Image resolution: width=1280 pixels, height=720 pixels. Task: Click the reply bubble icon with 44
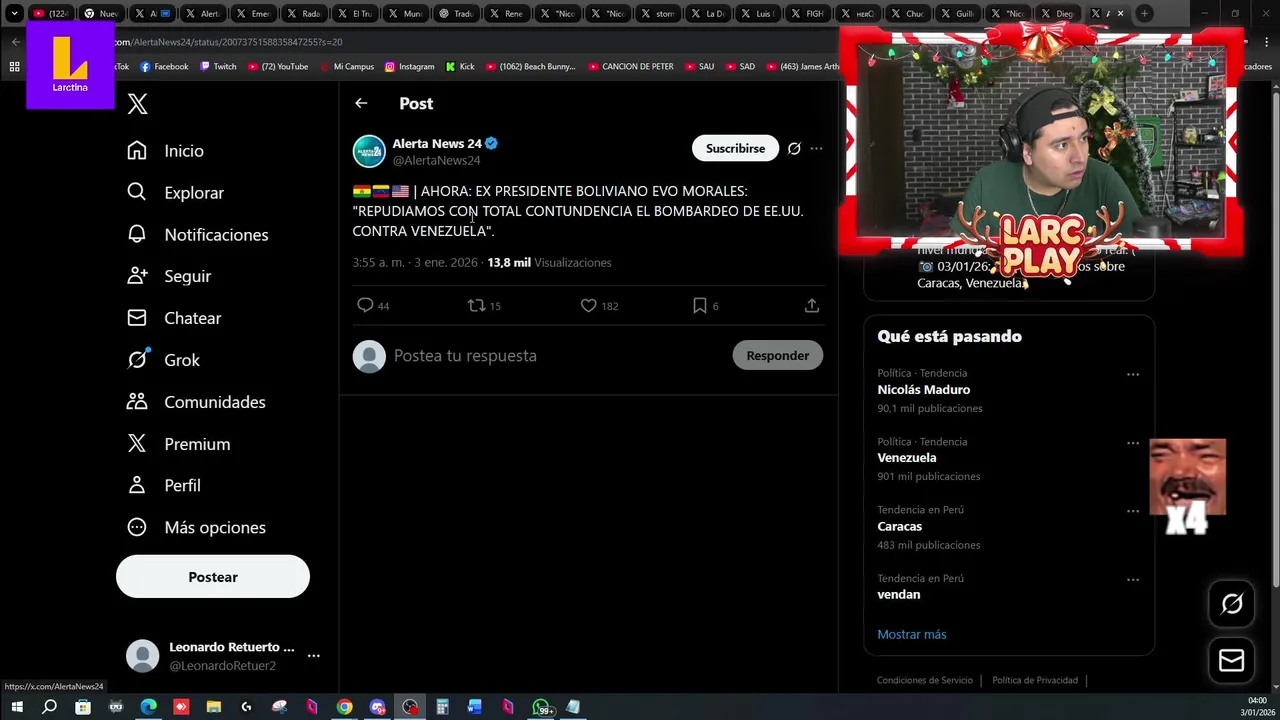pyautogui.click(x=365, y=305)
